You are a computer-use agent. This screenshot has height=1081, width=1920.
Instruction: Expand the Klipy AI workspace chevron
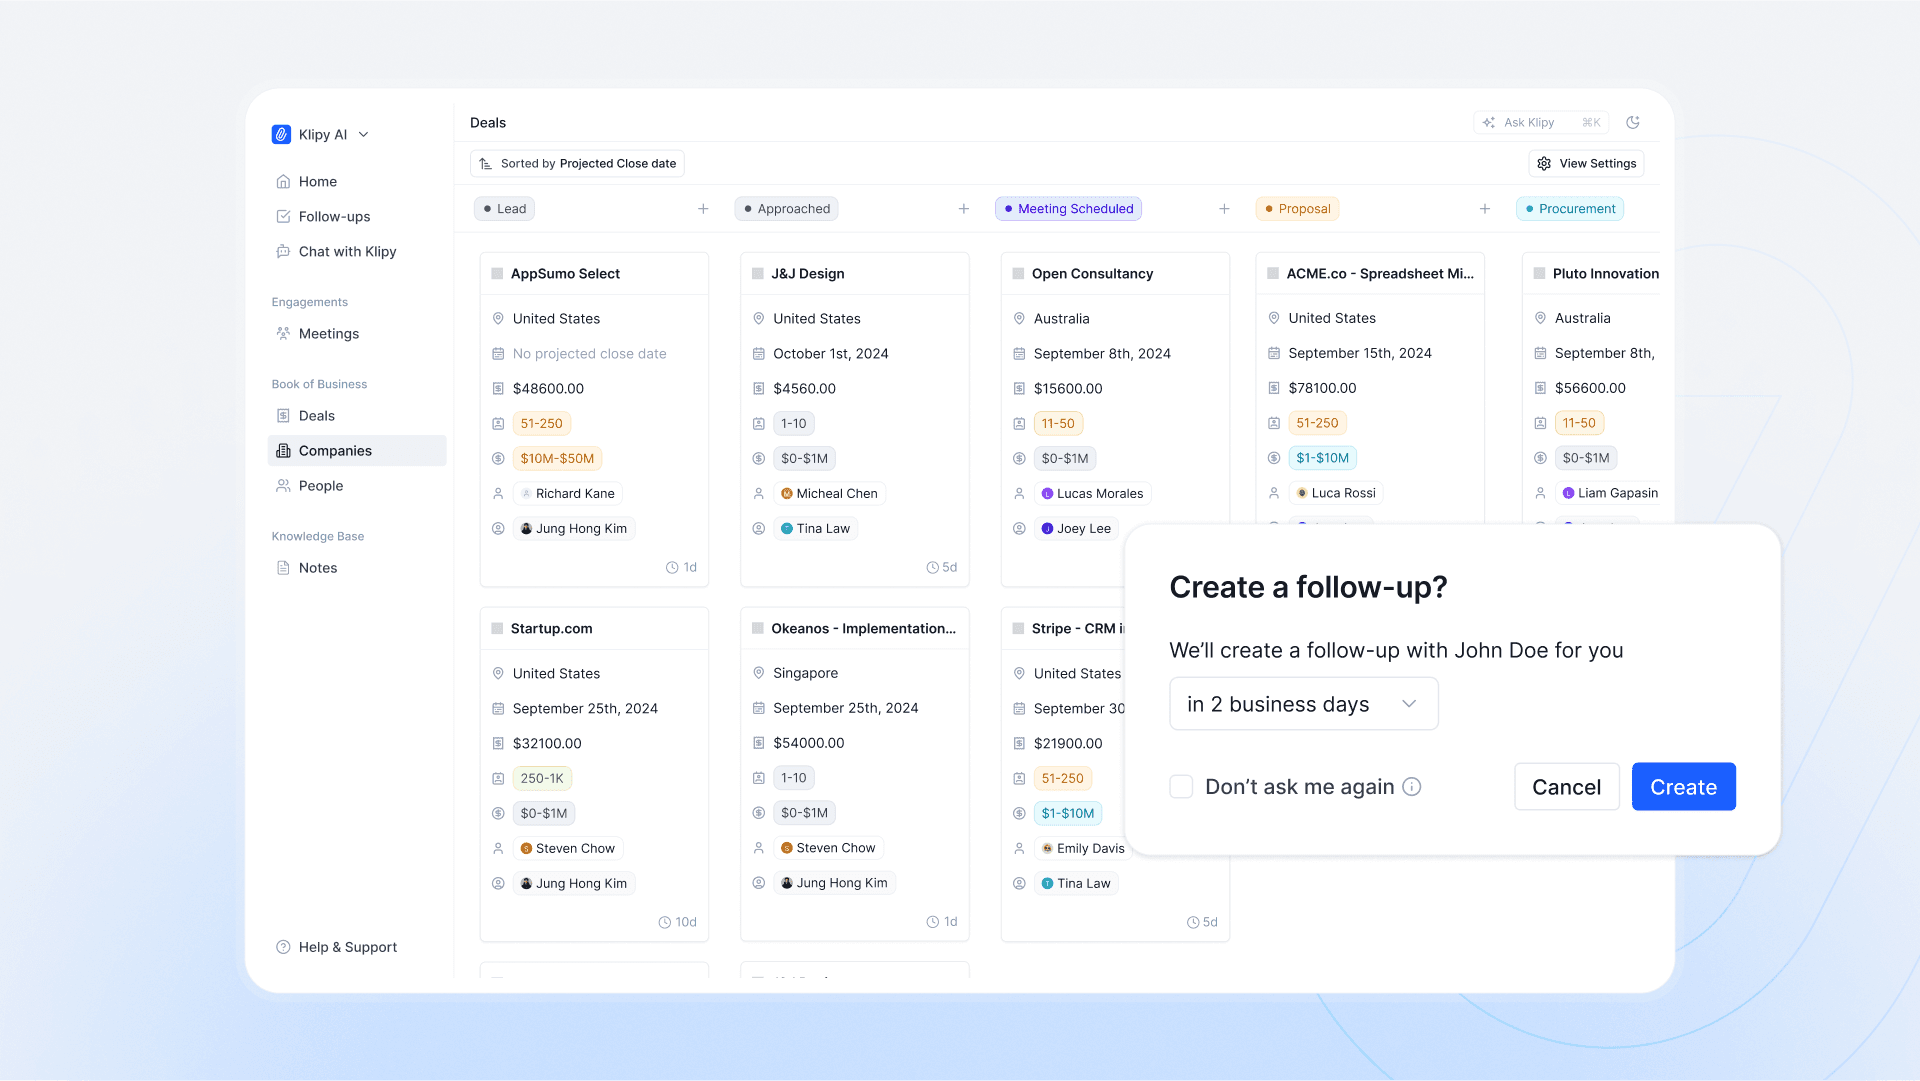pos(364,135)
